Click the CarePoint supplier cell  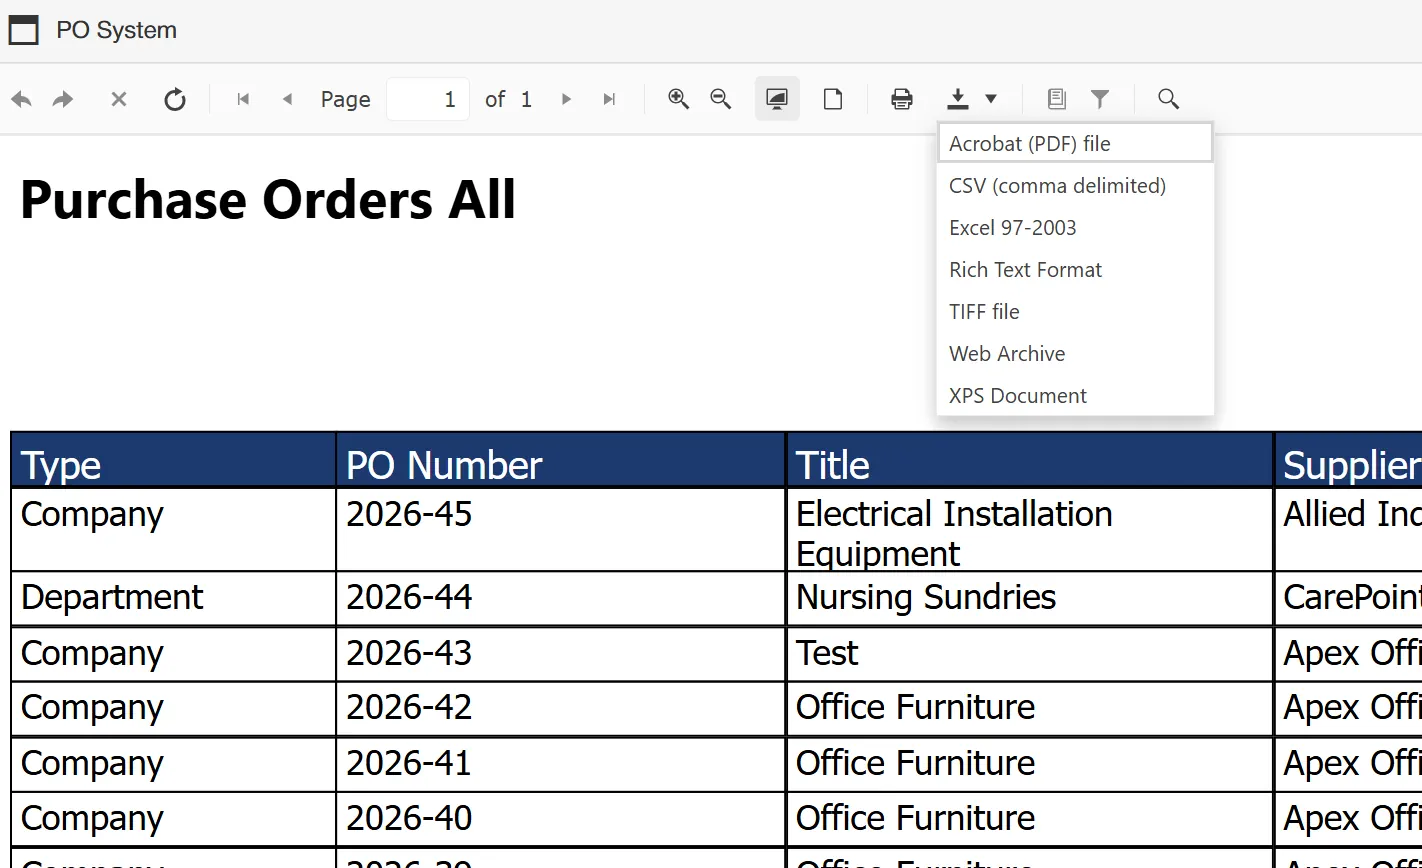click(1349, 598)
